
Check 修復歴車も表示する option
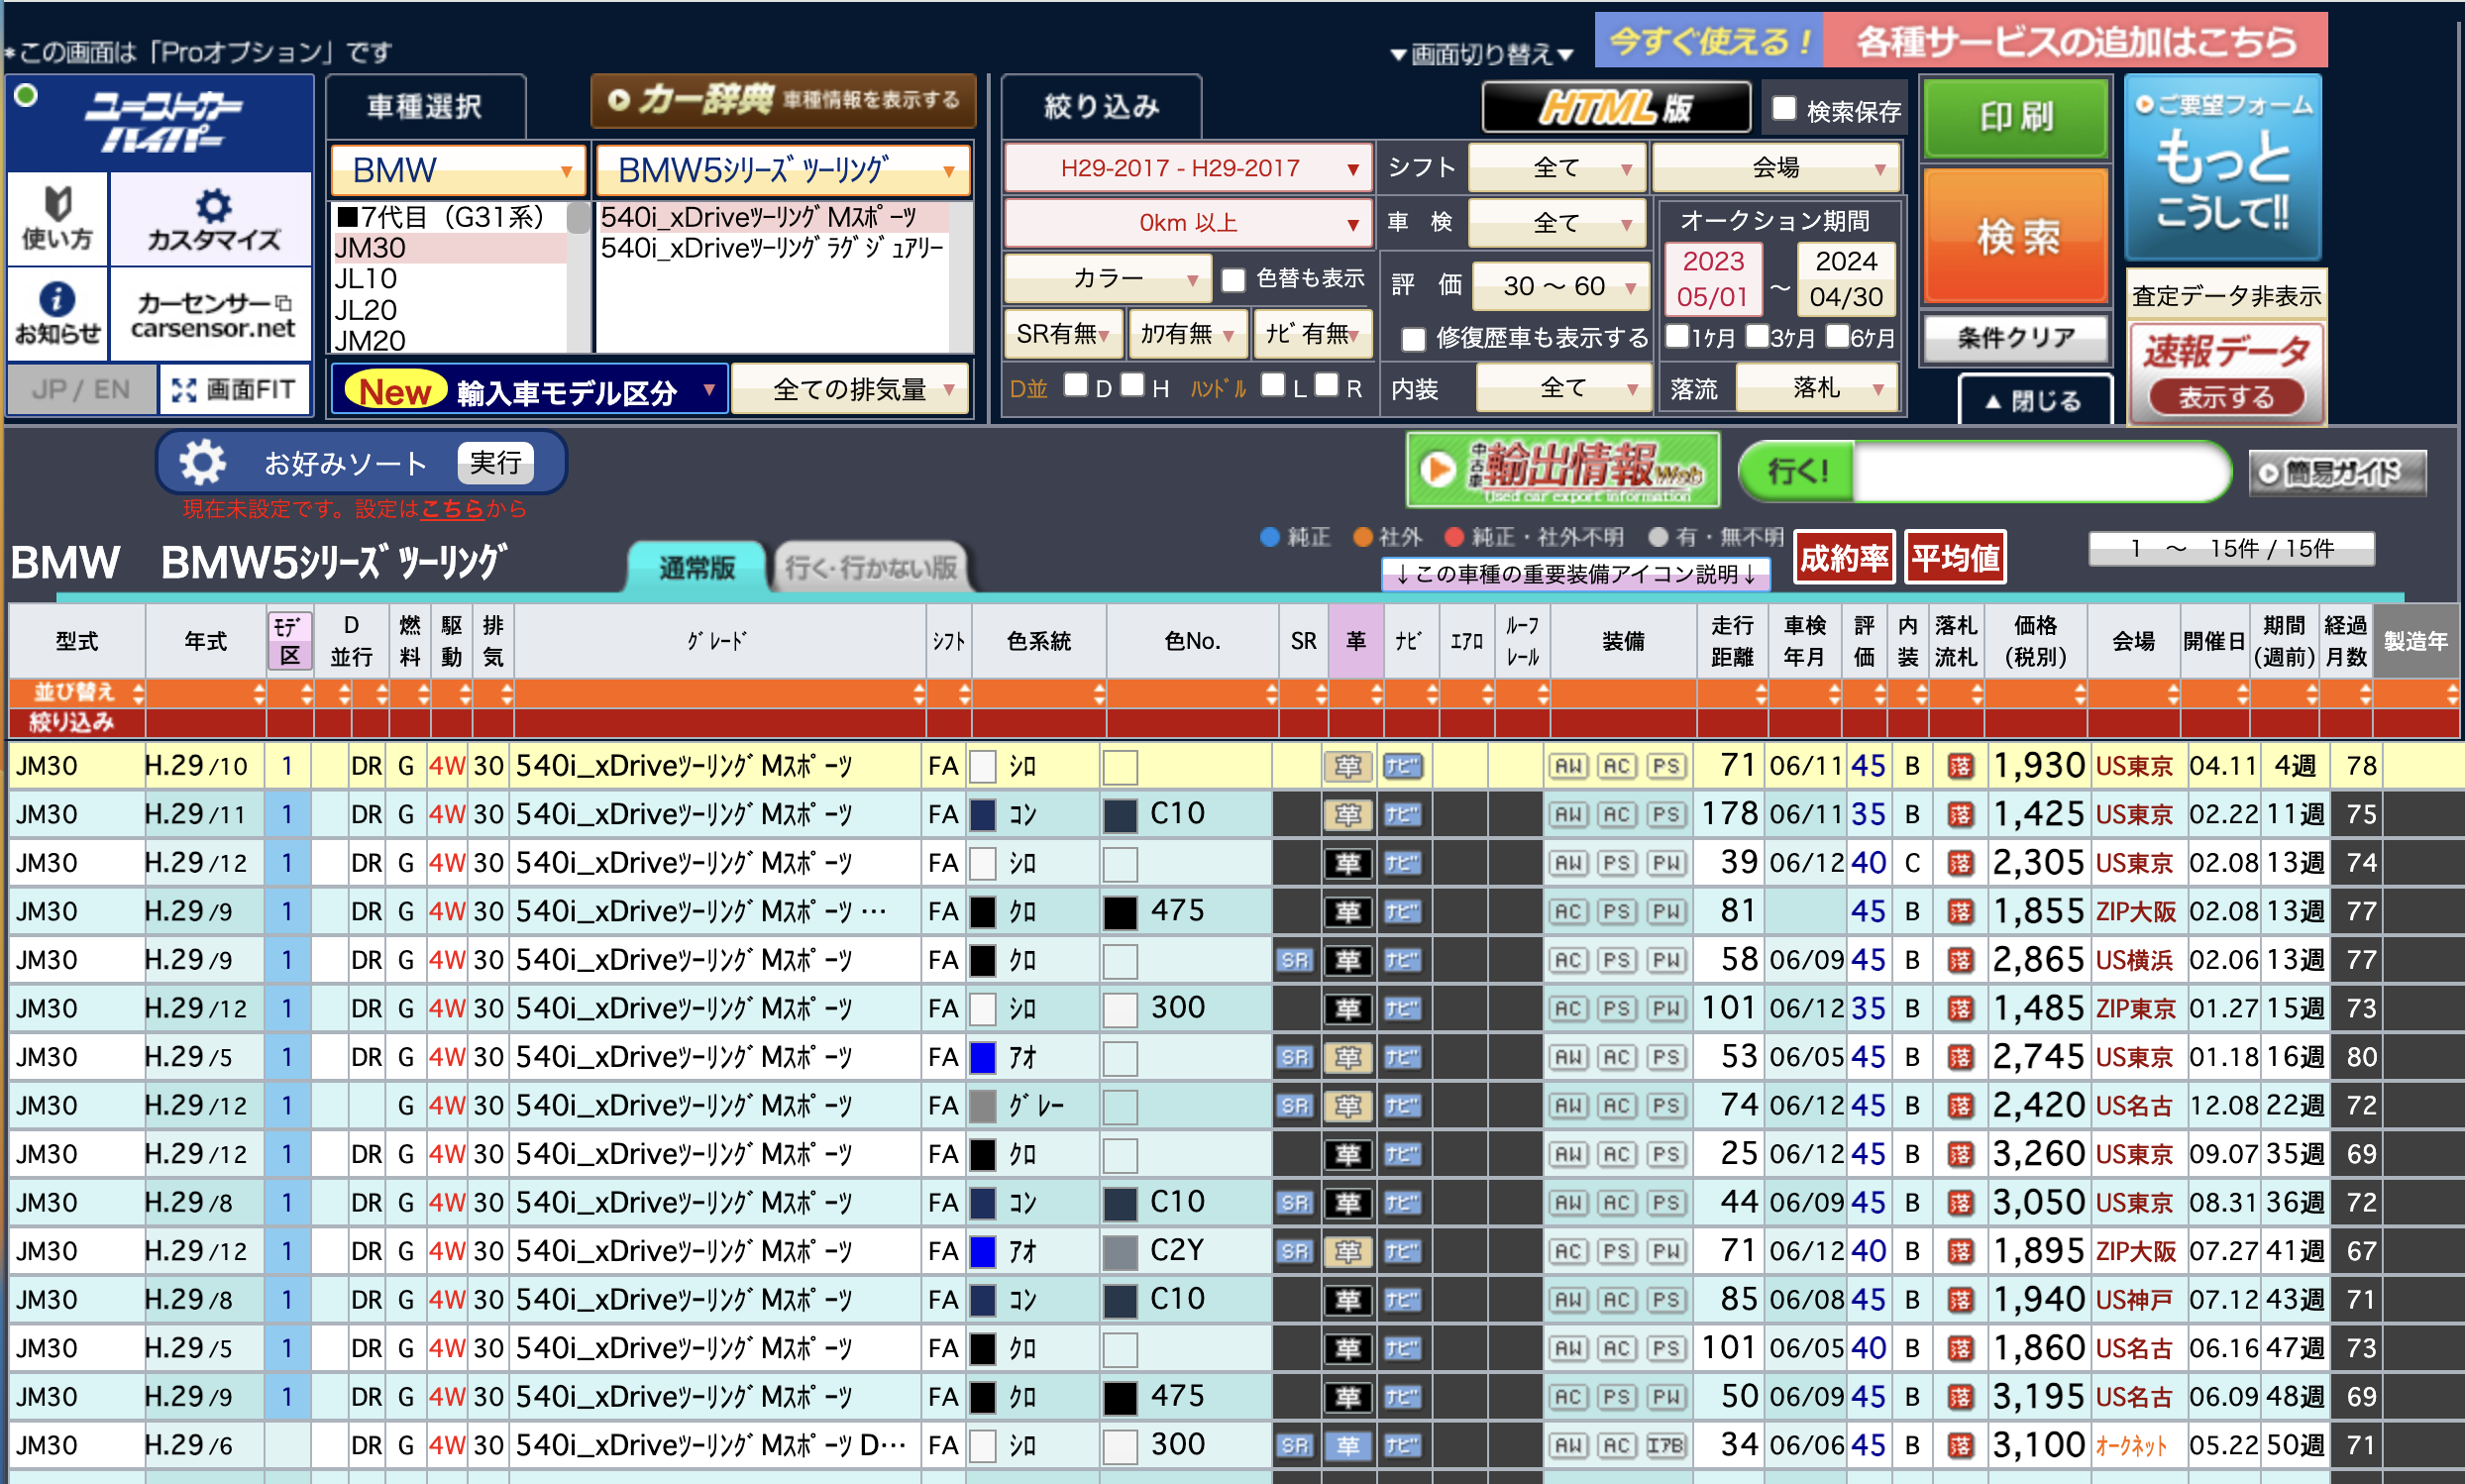(x=1413, y=339)
